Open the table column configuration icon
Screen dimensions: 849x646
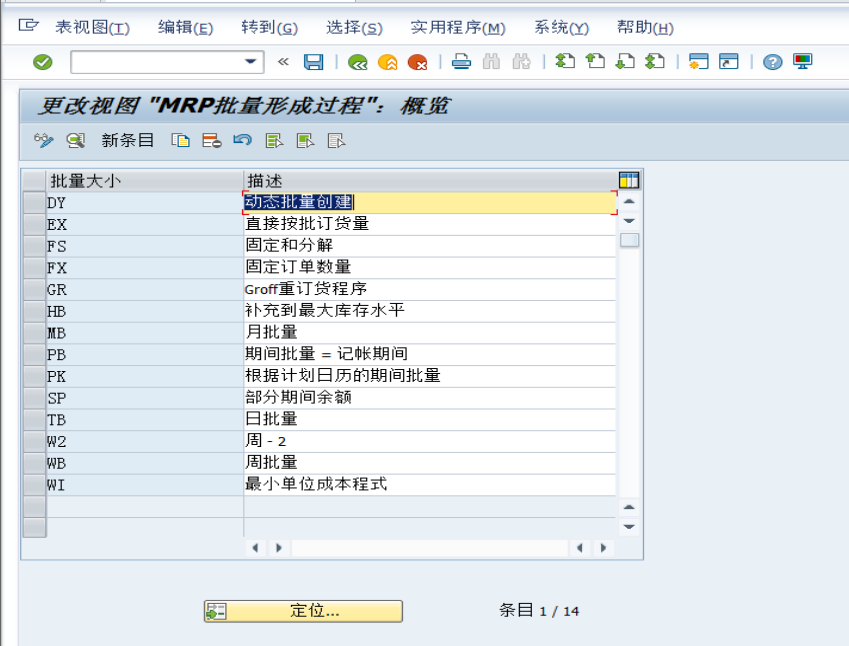(x=629, y=177)
